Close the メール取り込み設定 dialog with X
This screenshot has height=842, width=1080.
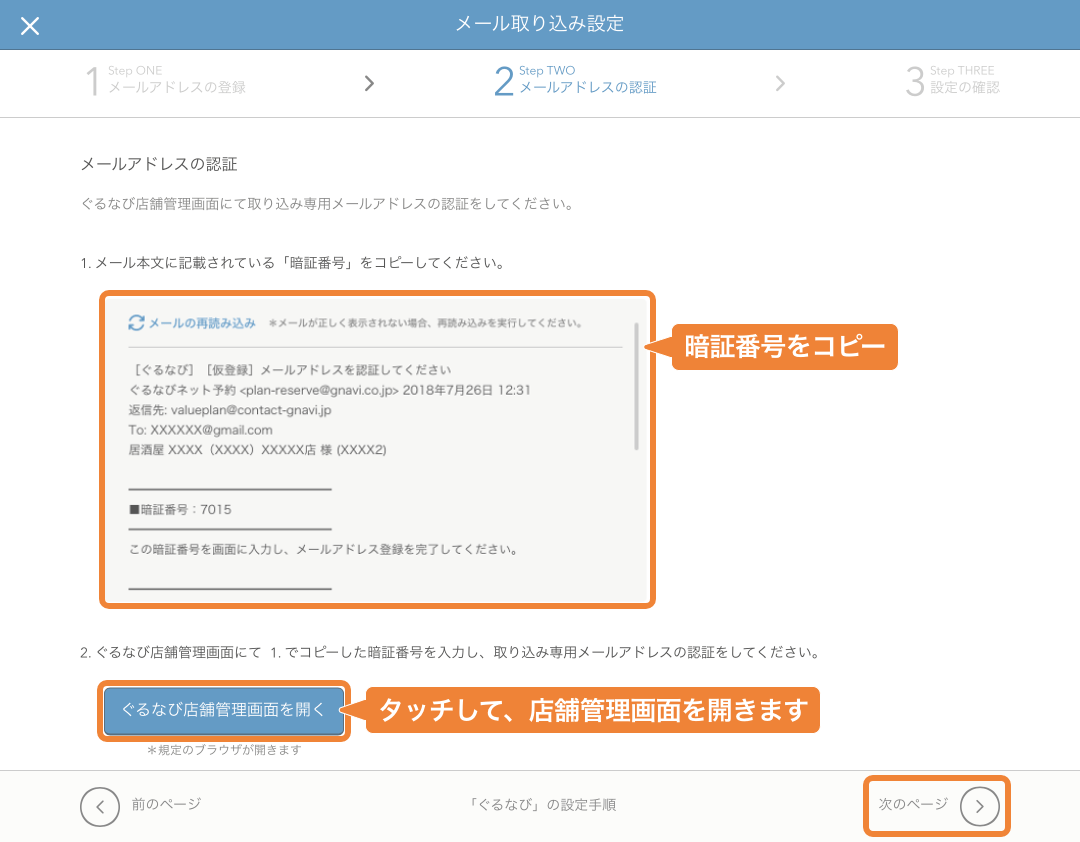(30, 26)
